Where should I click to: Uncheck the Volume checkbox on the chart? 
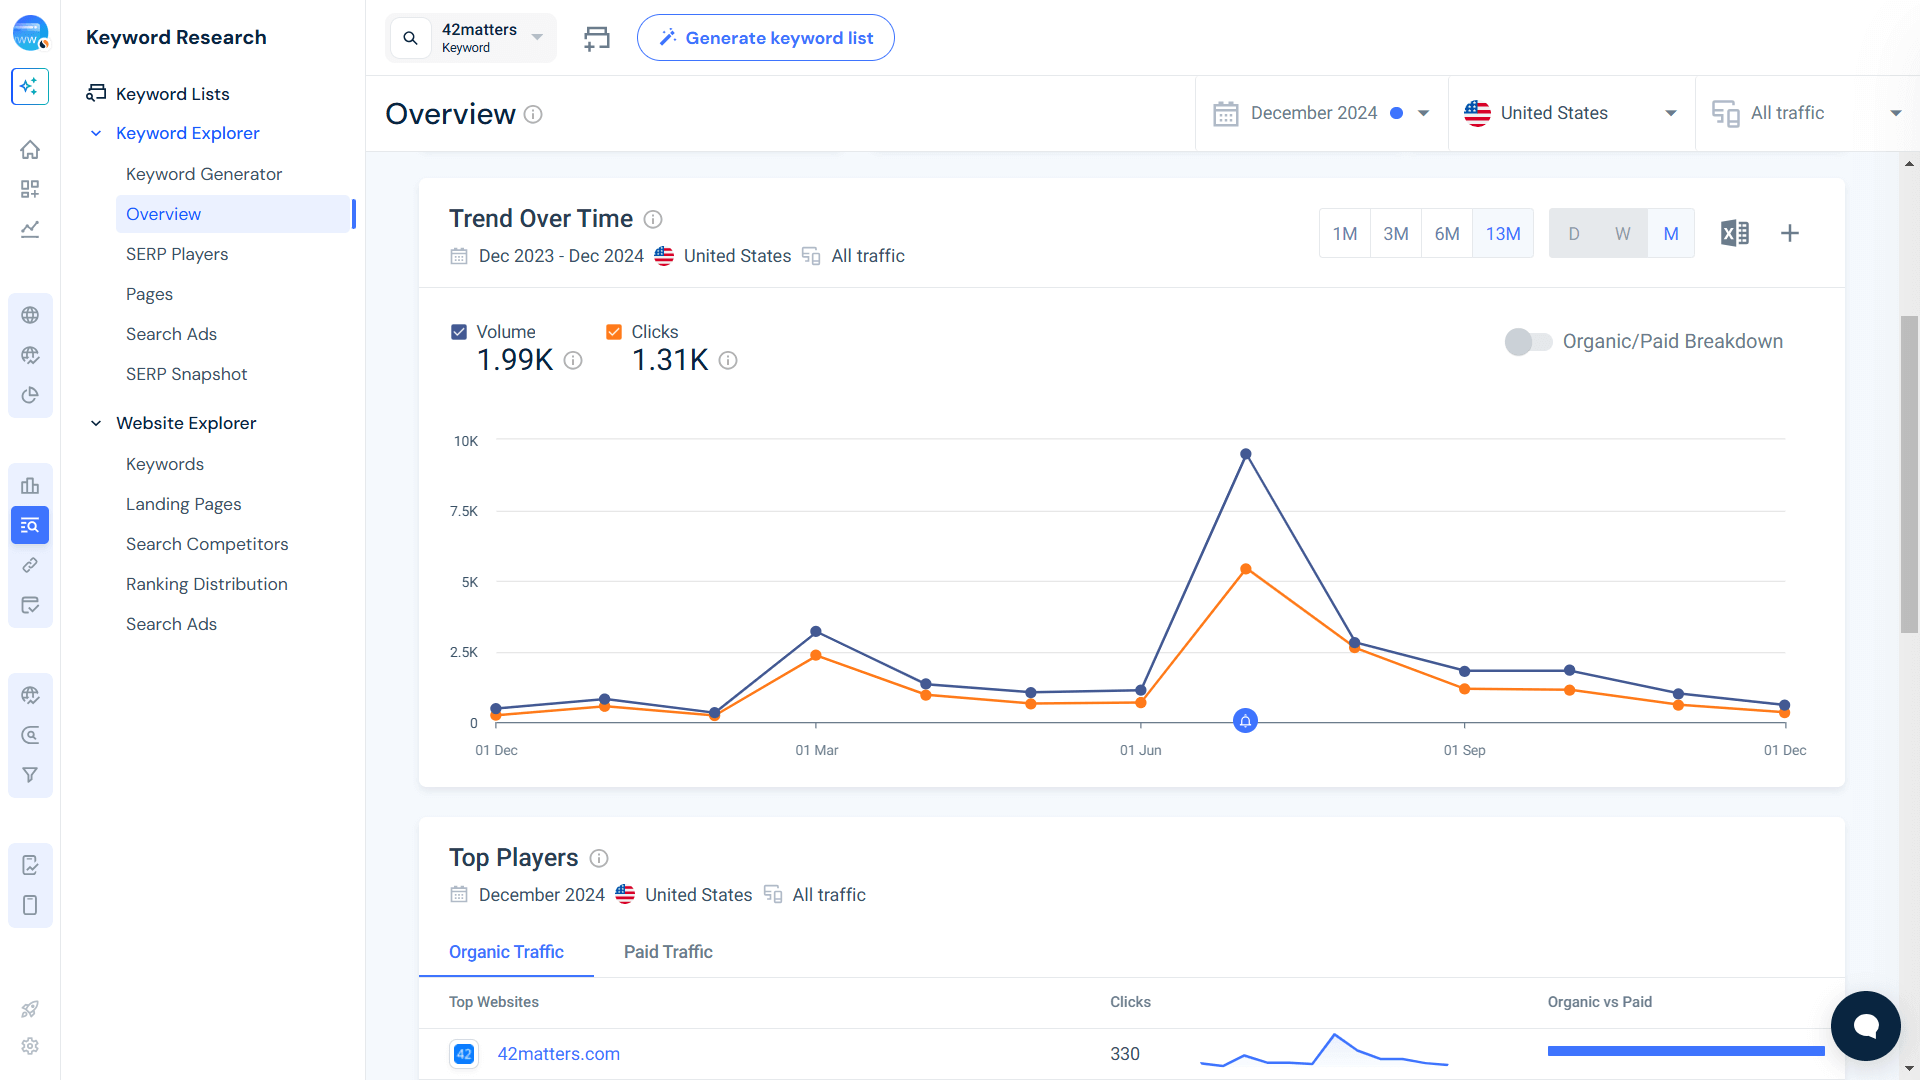point(459,331)
